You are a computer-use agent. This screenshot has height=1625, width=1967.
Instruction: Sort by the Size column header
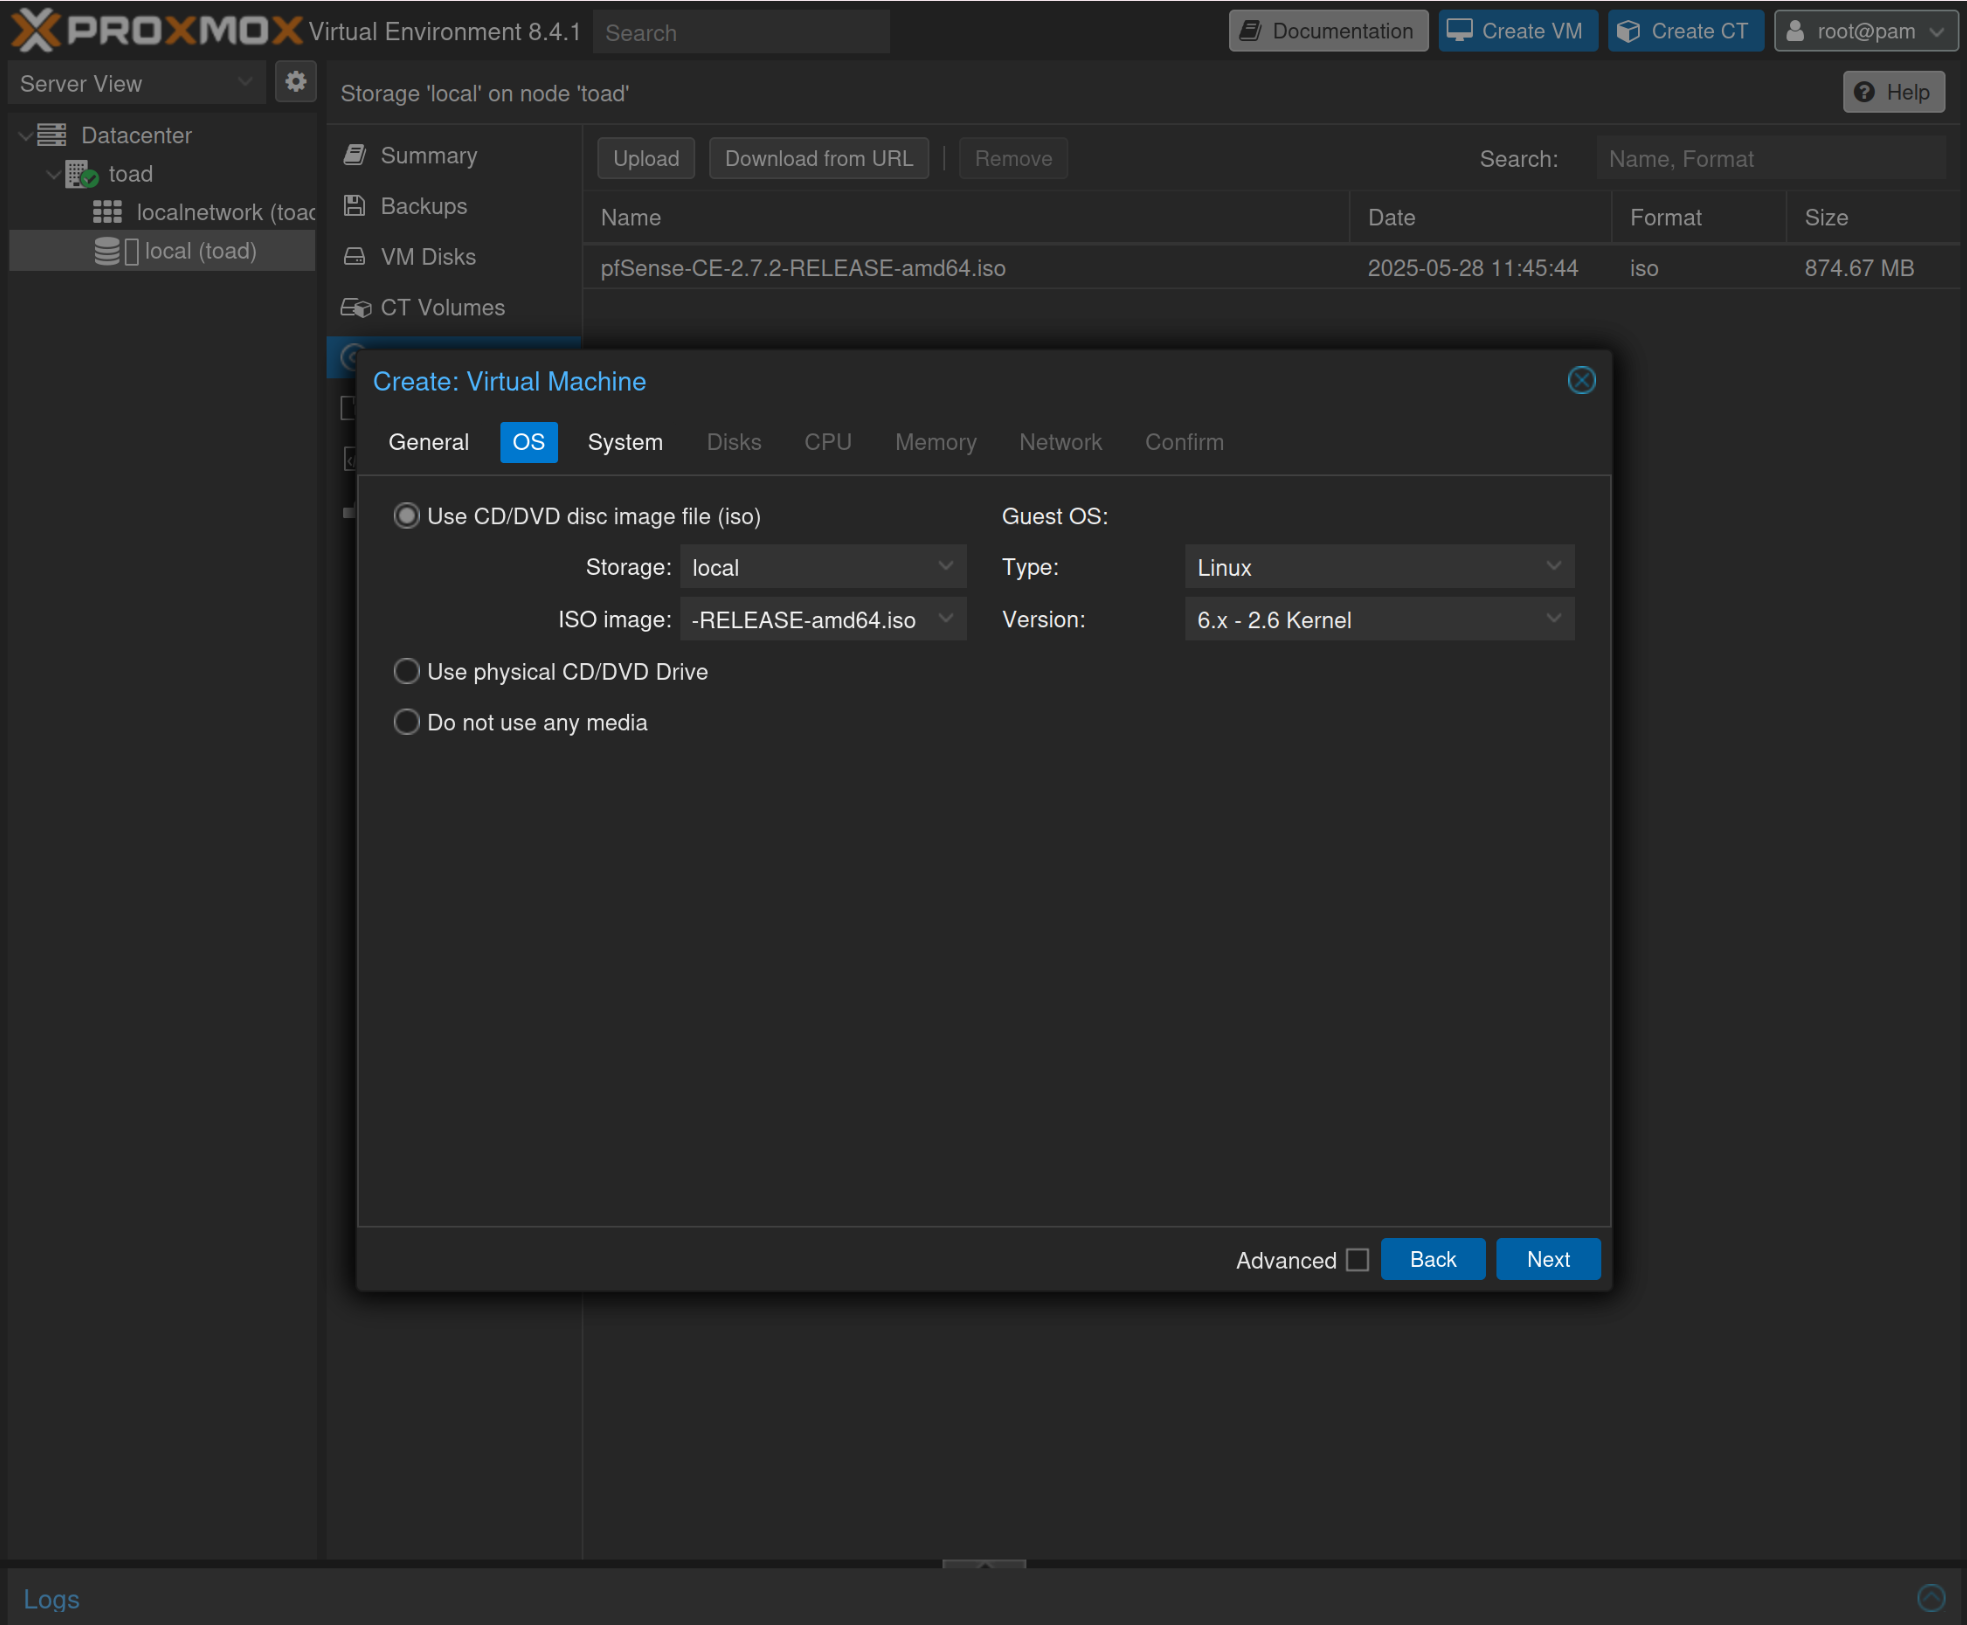[1872, 218]
